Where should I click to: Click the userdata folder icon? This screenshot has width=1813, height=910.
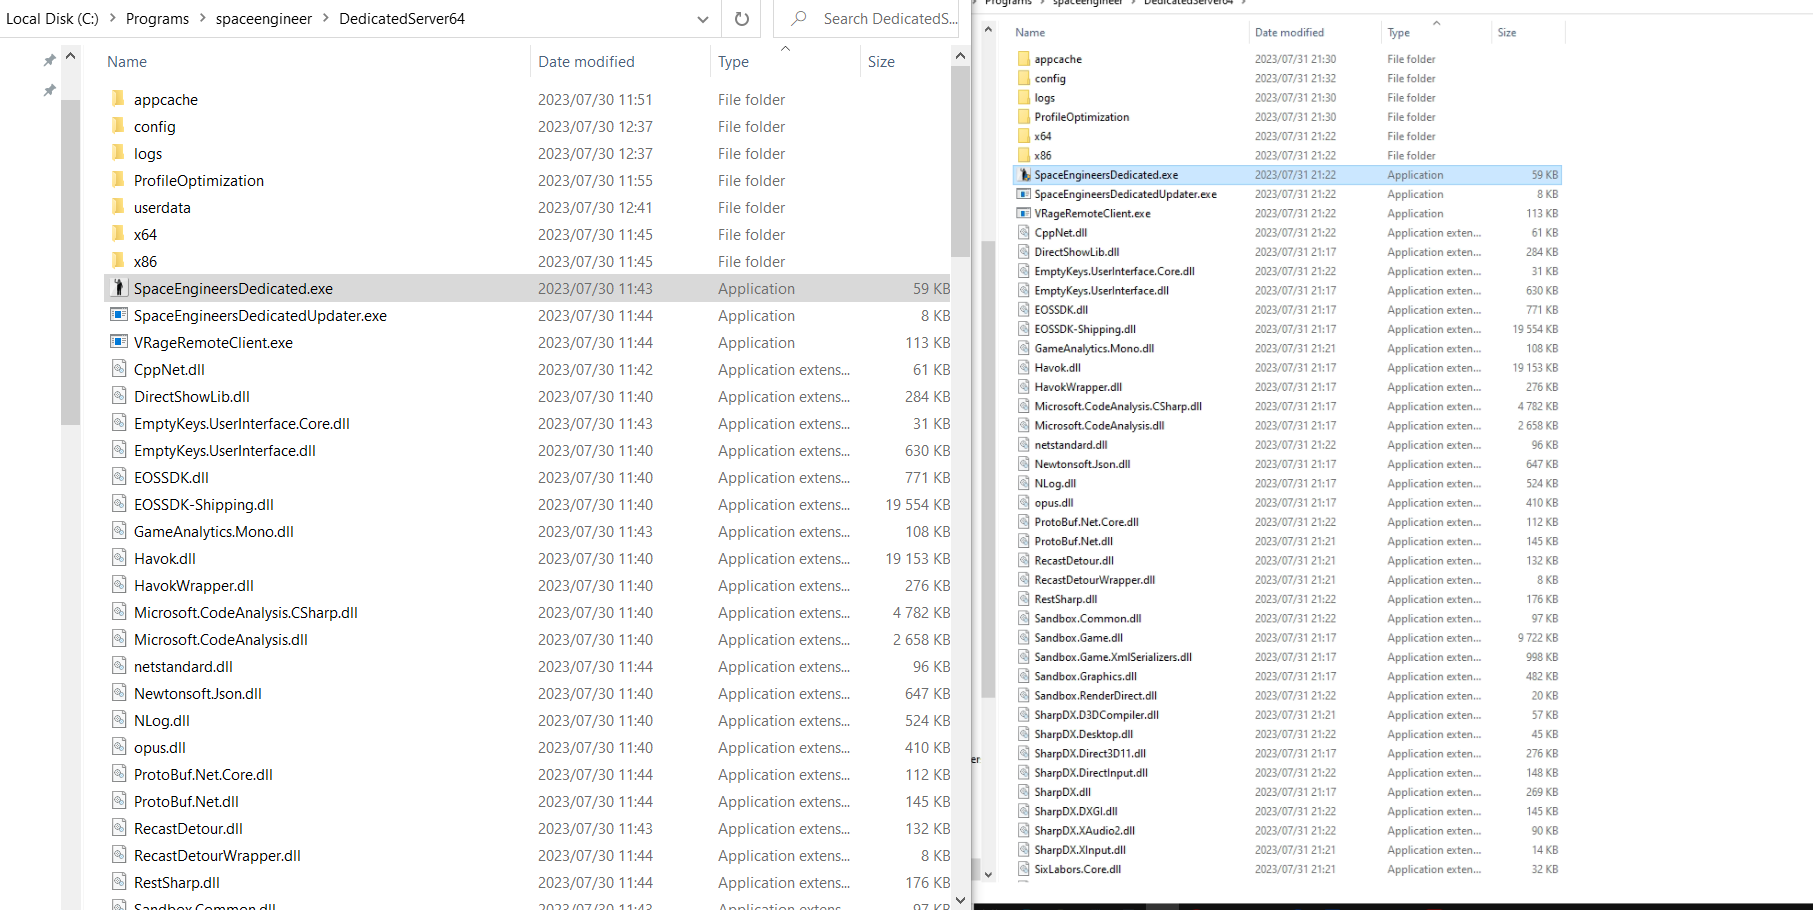pyautogui.click(x=118, y=207)
